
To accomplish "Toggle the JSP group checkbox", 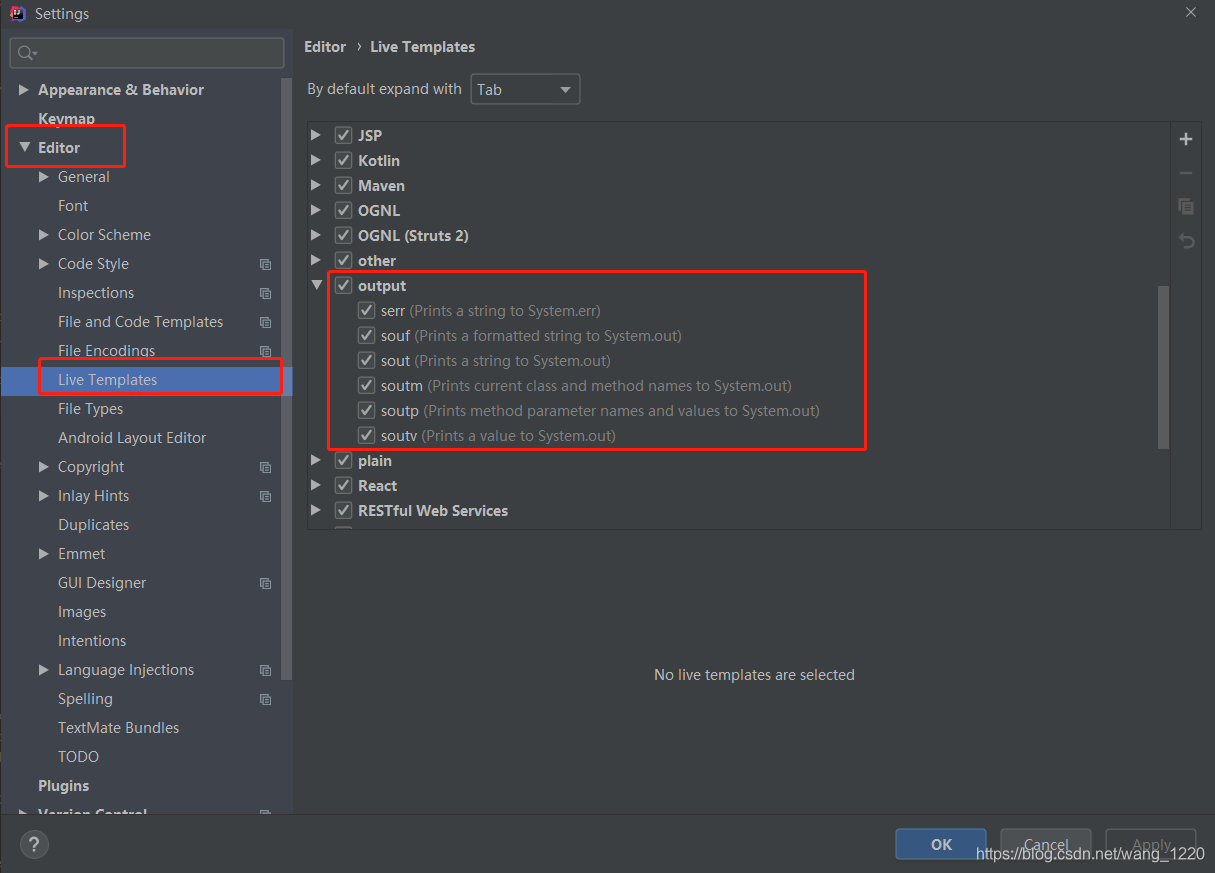I will click(x=344, y=135).
